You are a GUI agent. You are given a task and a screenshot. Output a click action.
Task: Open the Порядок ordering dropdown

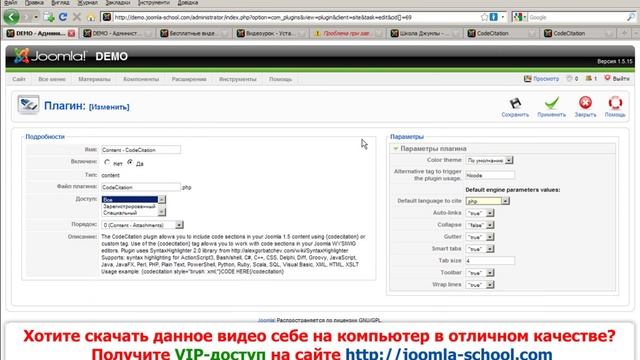(142, 225)
